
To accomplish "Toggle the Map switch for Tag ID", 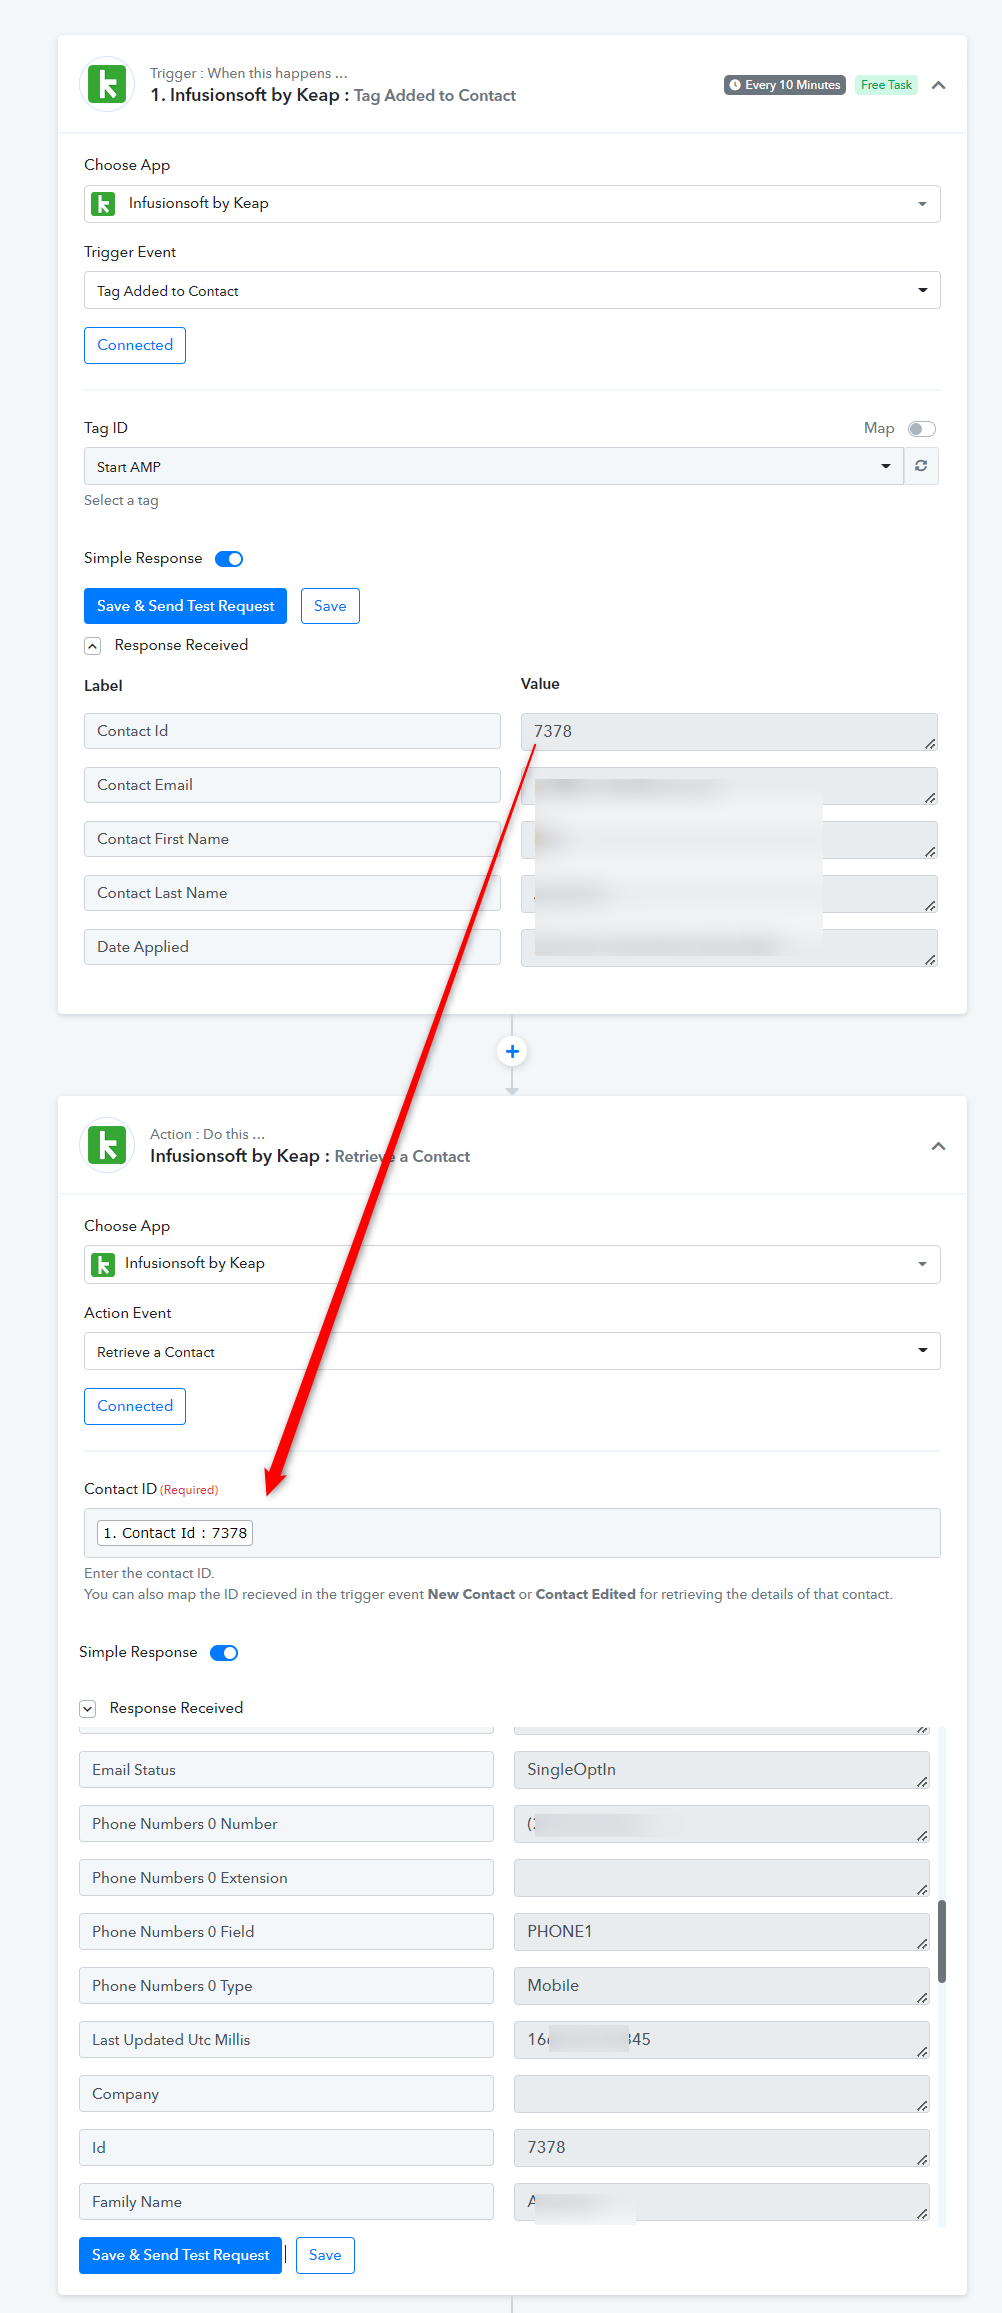I will pos(921,429).
